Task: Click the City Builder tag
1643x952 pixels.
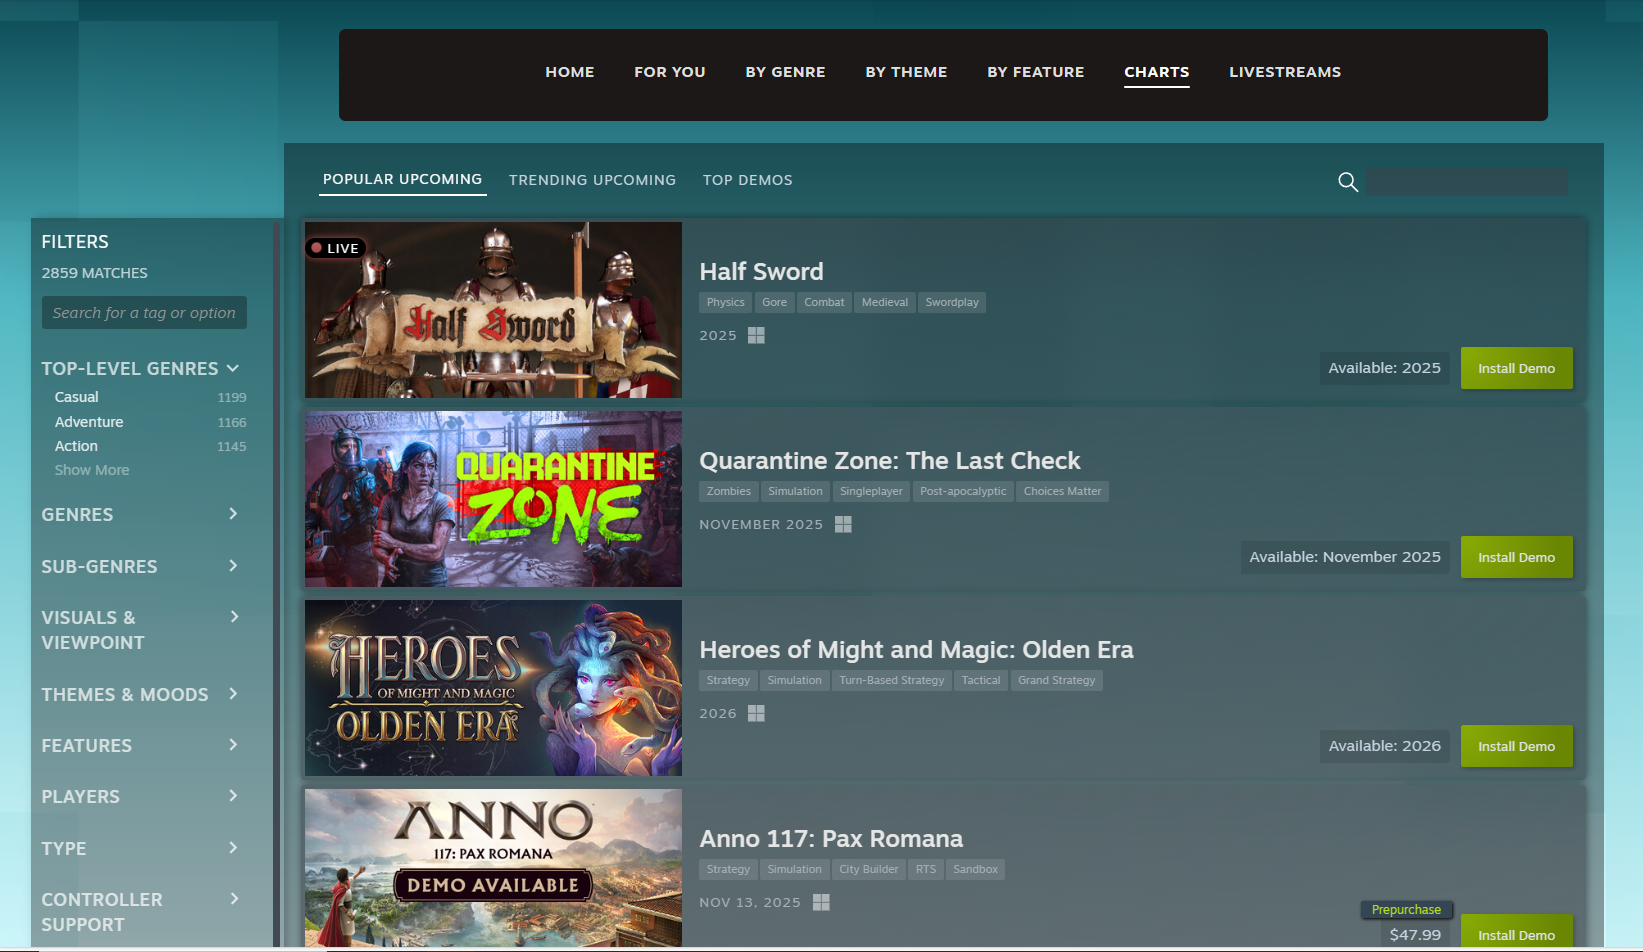Action: click(x=868, y=869)
